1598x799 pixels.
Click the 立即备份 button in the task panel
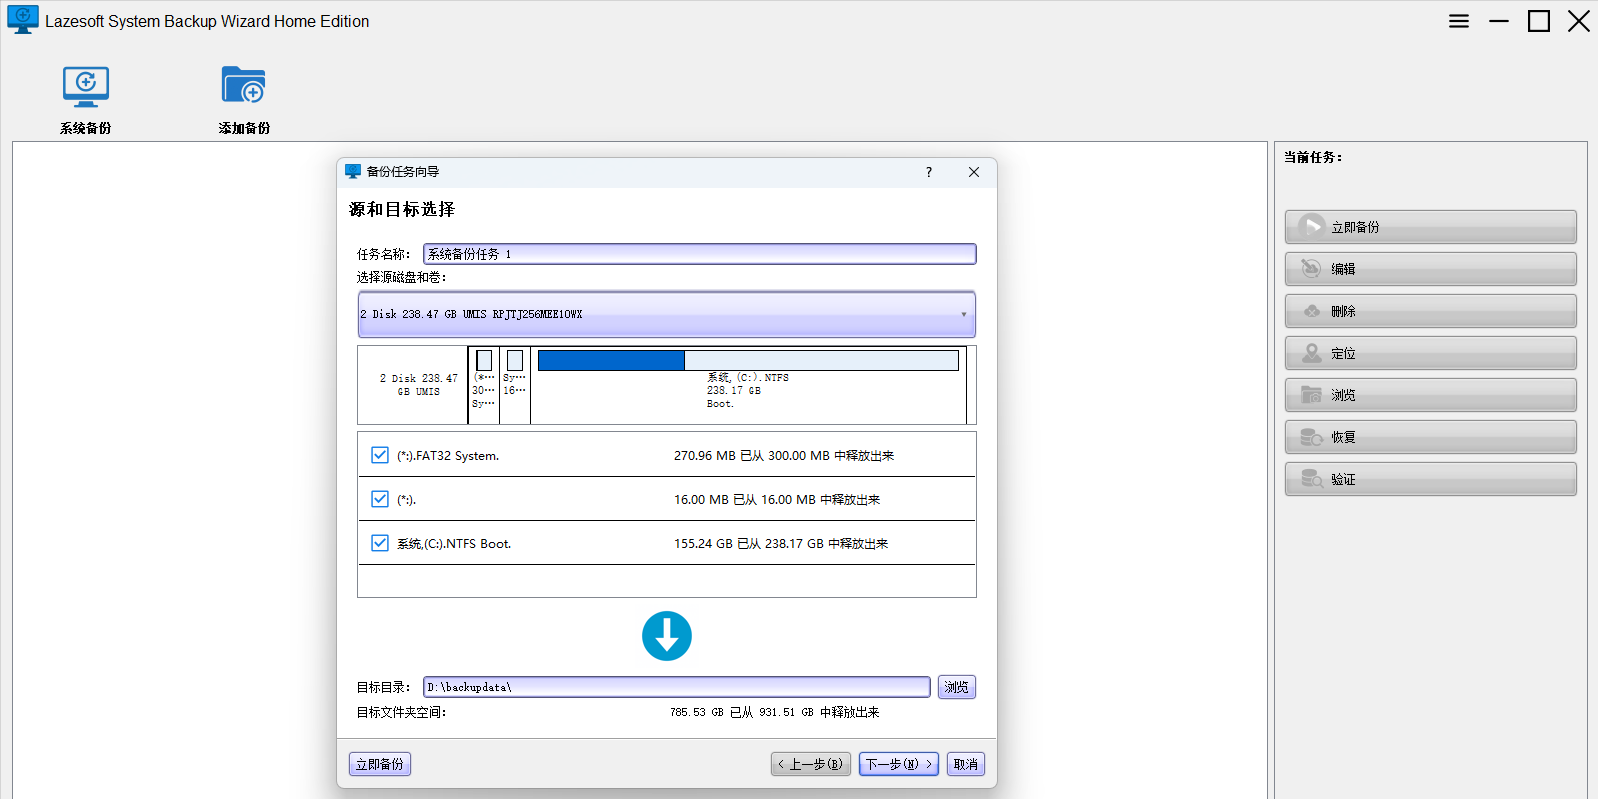(x=1430, y=227)
